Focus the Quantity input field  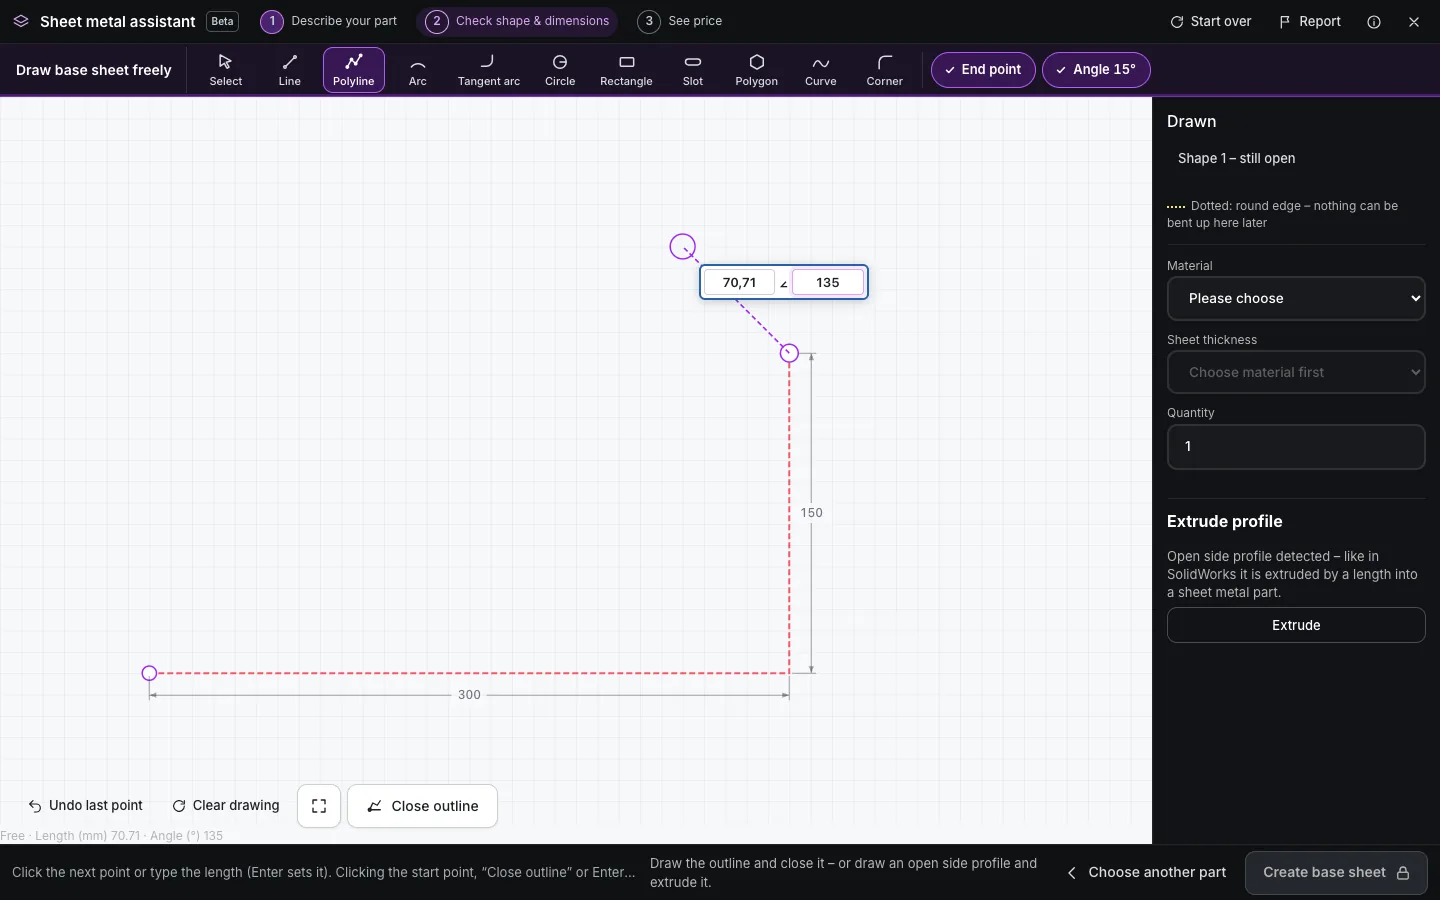tap(1296, 447)
